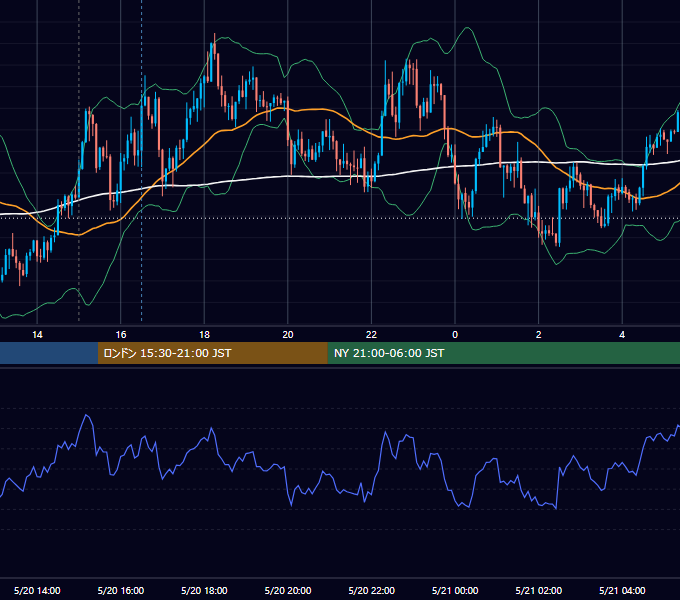The image size is (680, 600).
Task: Click the blue session bar before London
Action: click(x=49, y=353)
